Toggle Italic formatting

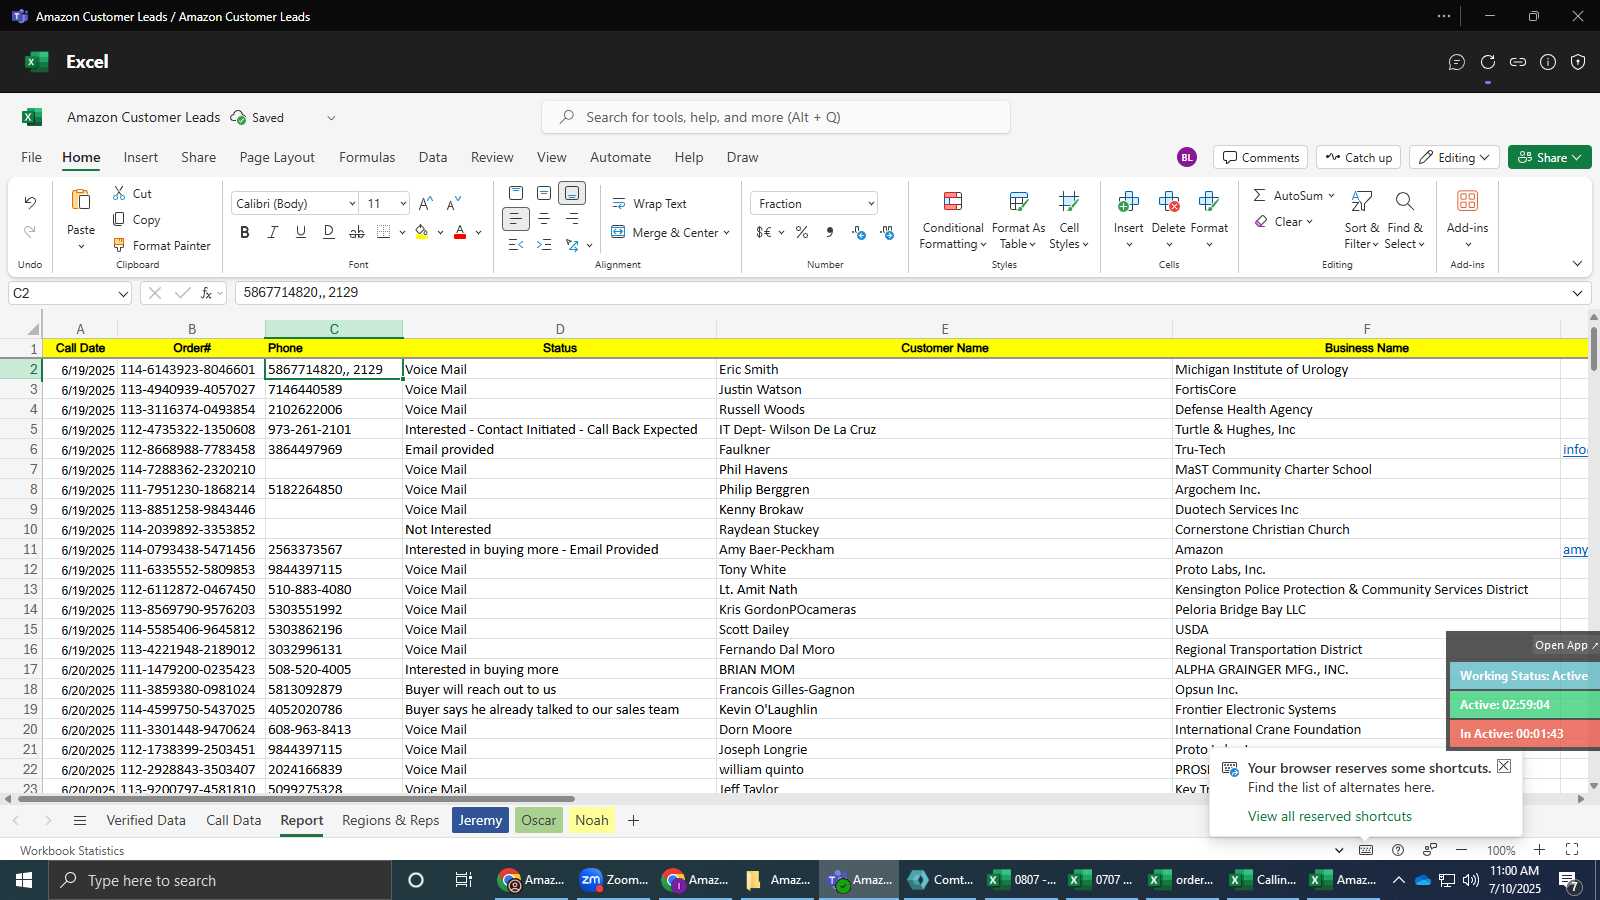pos(273,232)
